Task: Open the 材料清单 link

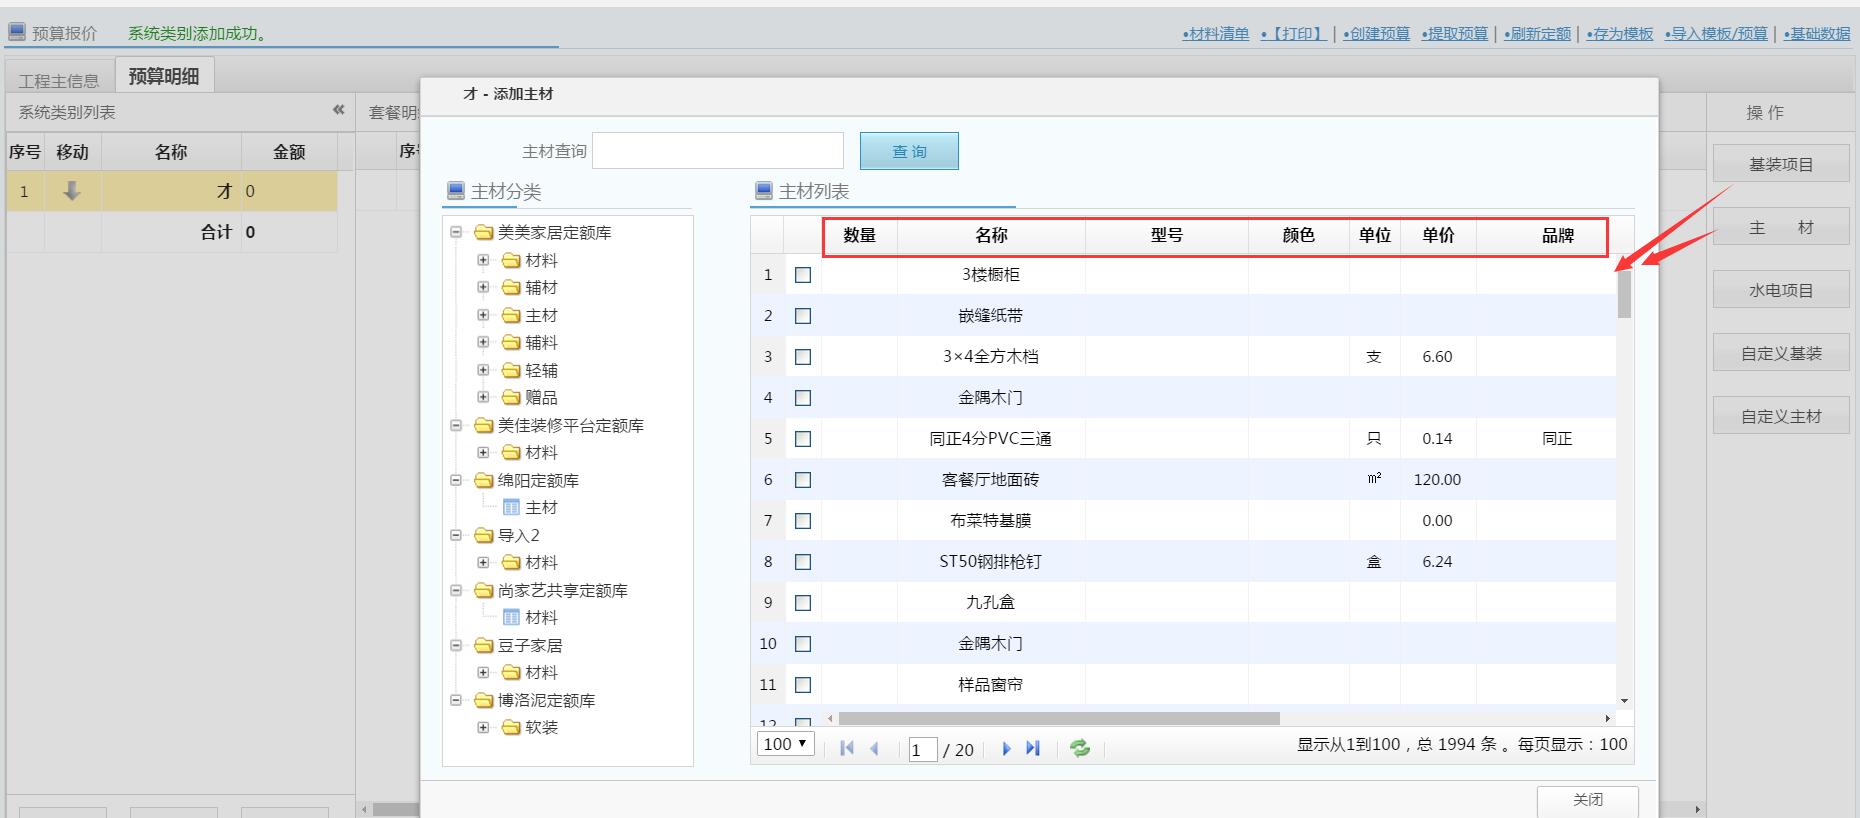Action: (1215, 34)
